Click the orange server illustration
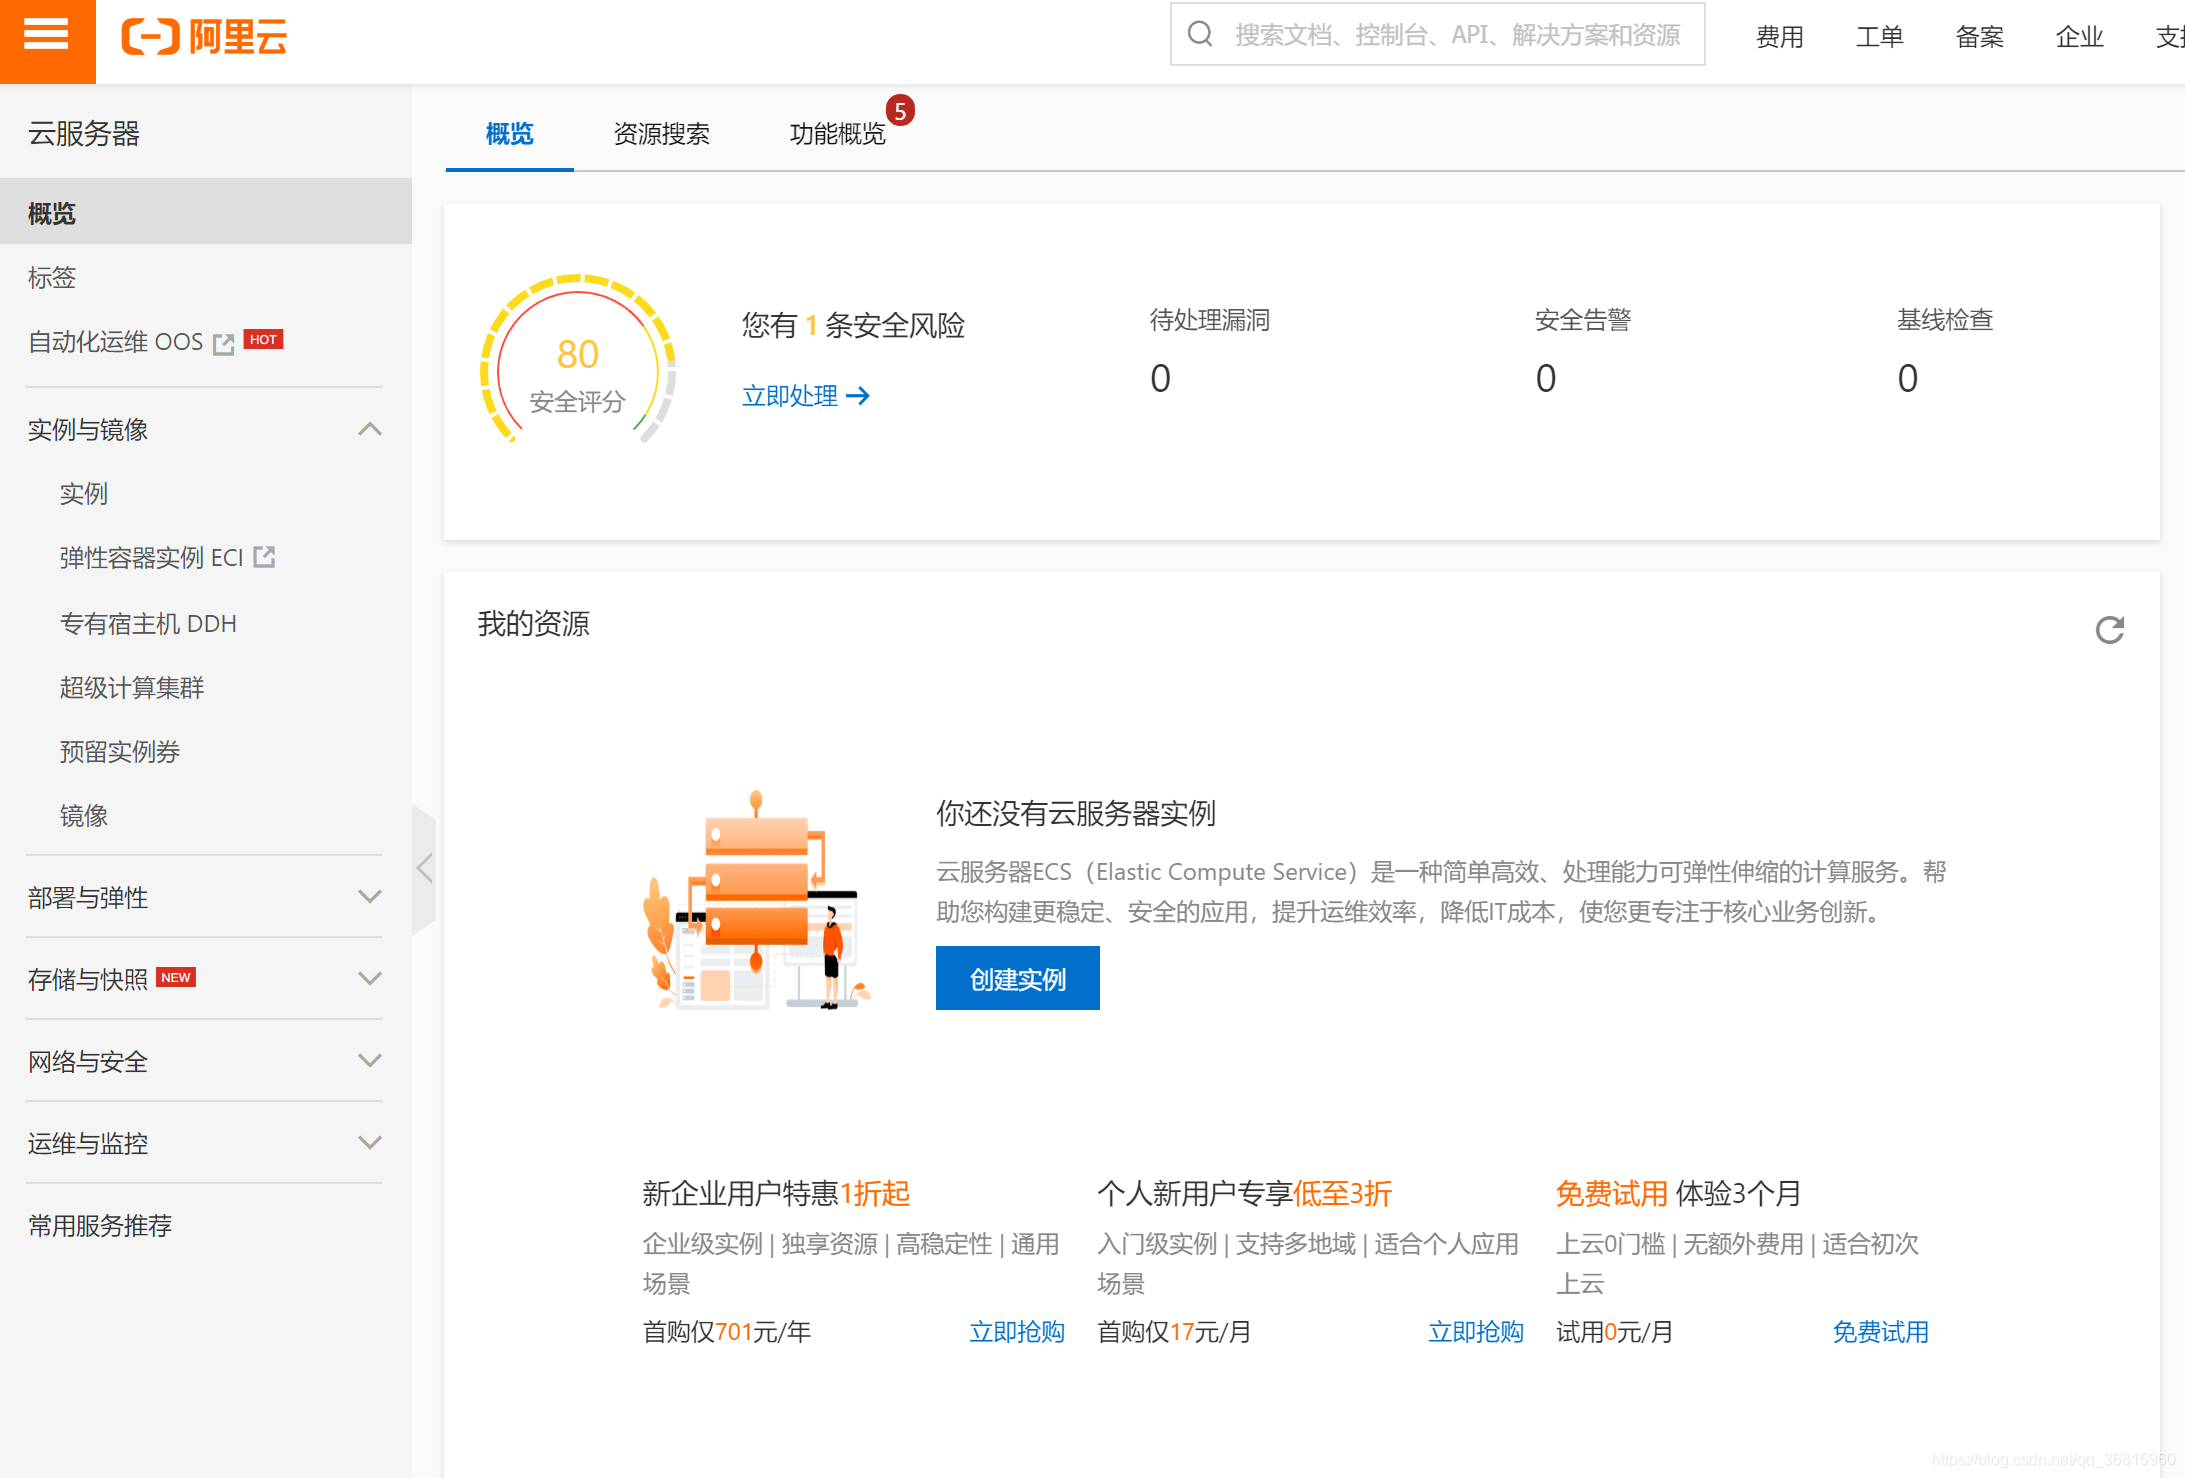 pyautogui.click(x=757, y=900)
